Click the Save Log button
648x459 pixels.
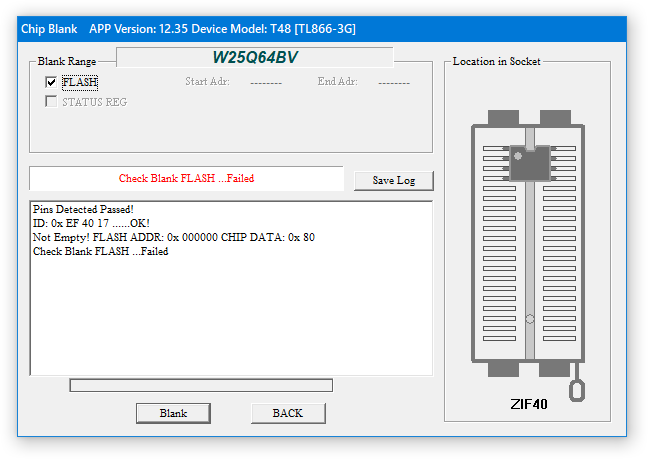point(393,180)
